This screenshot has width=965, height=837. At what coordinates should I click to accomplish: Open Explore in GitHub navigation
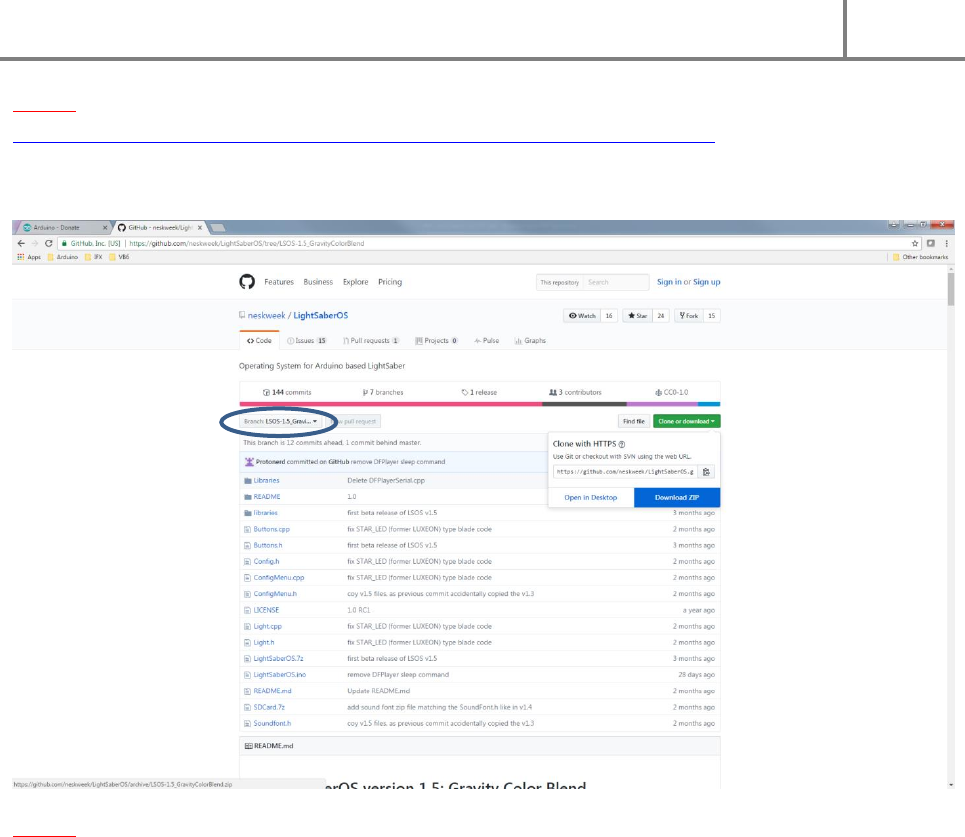click(356, 282)
